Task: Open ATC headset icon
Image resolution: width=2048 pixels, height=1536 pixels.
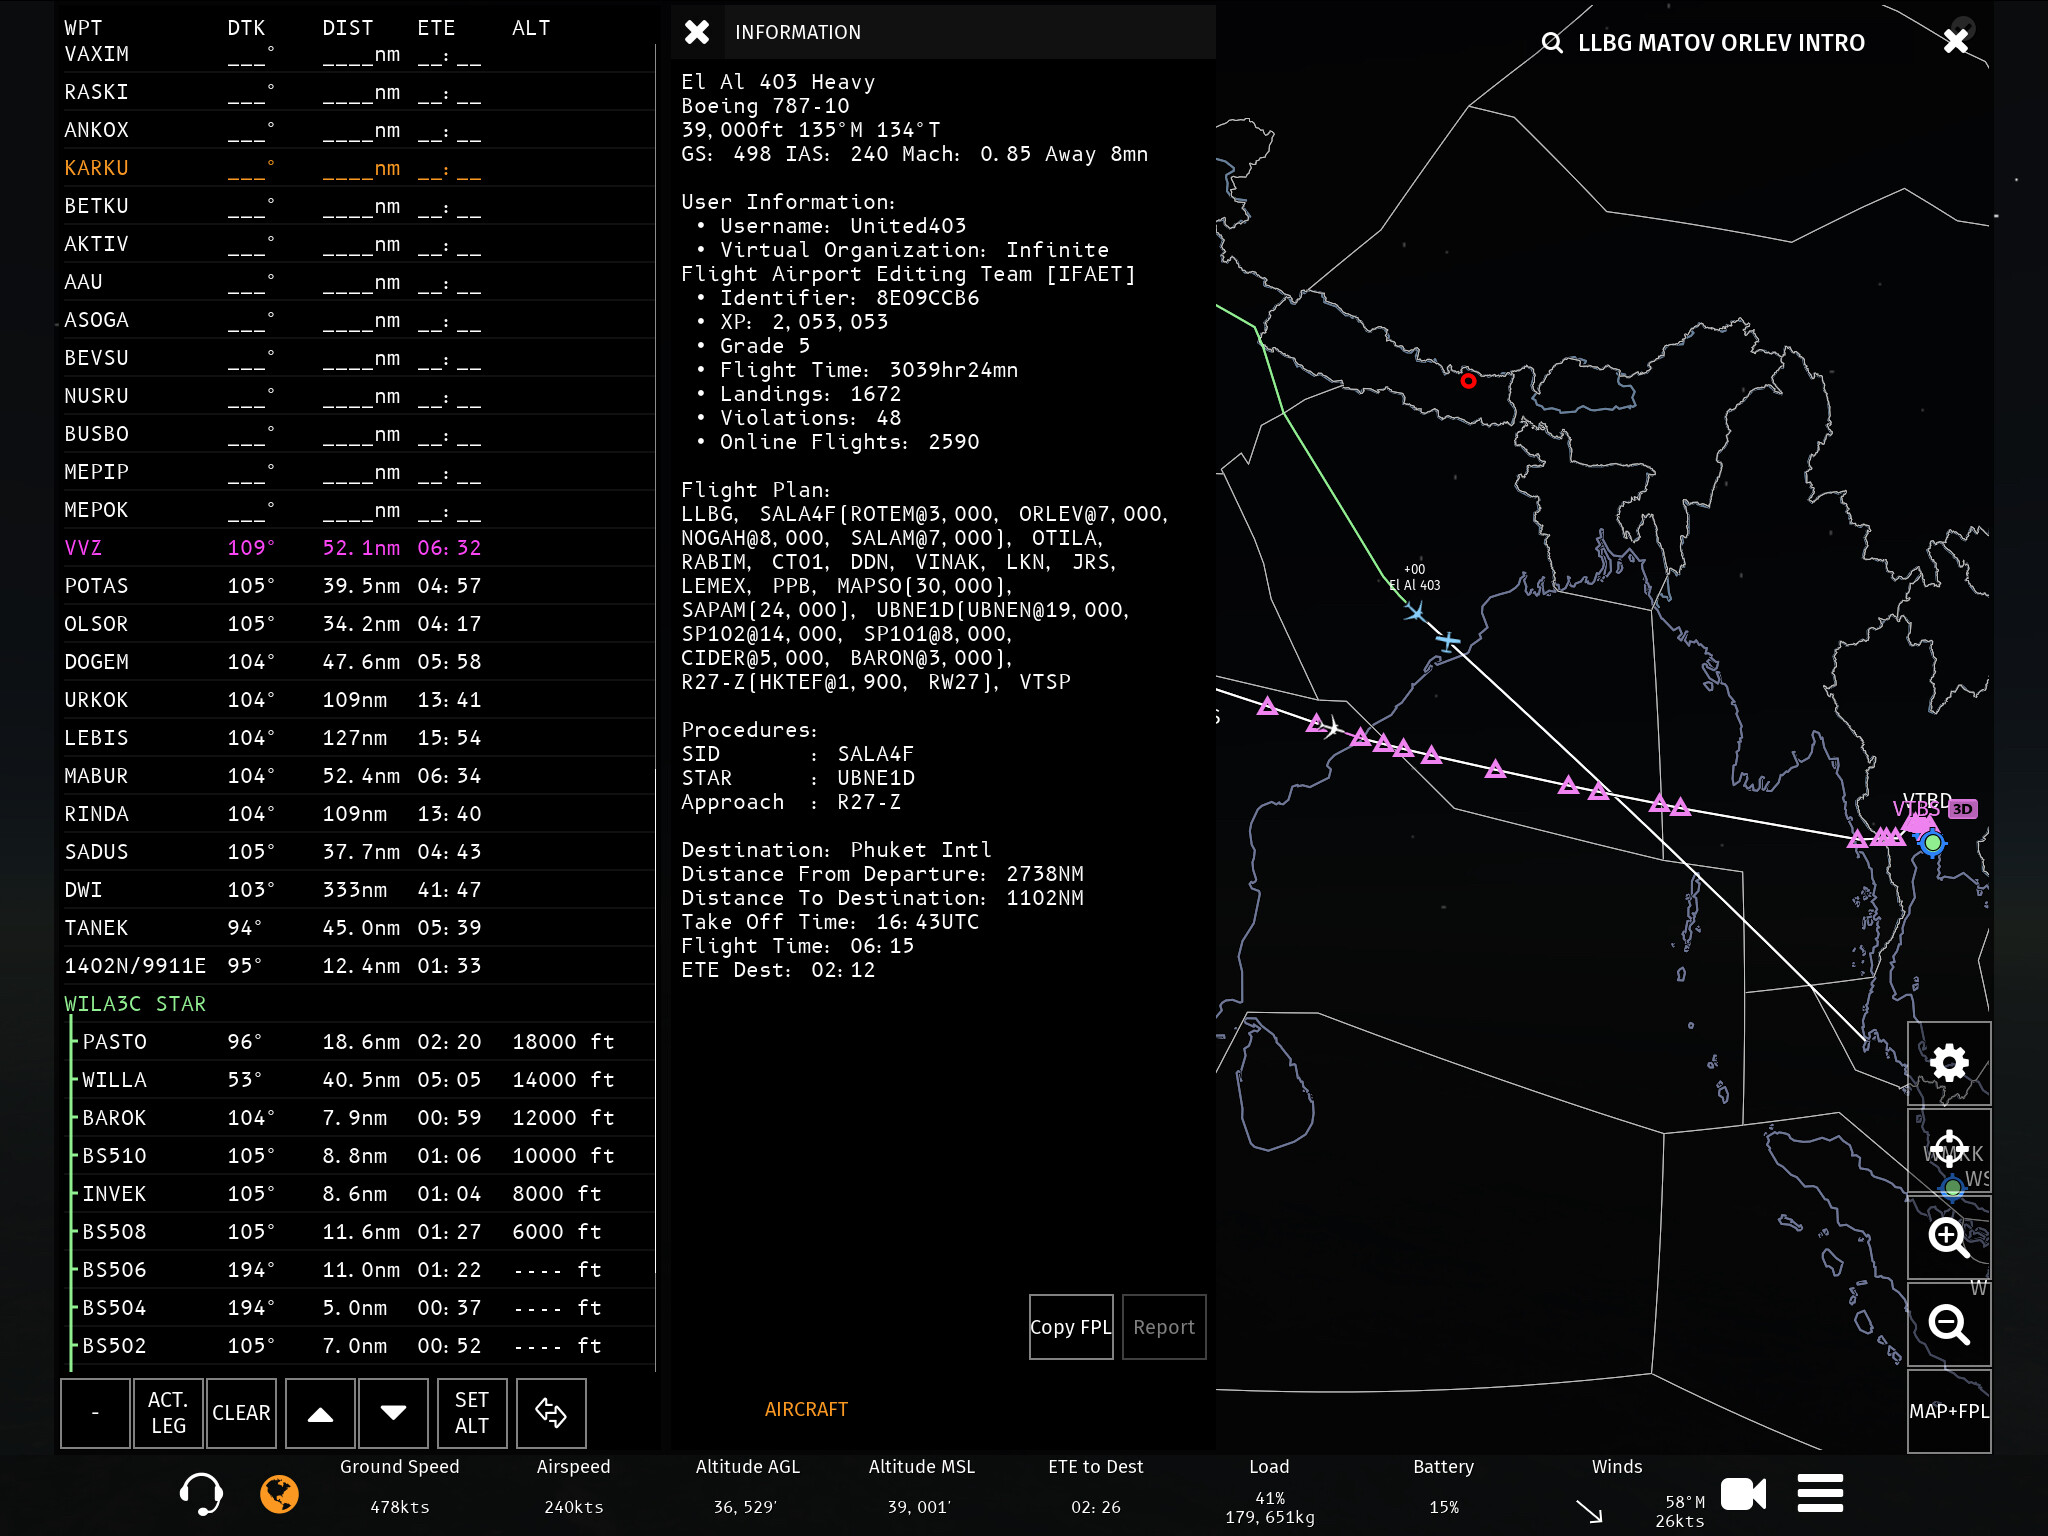Action: click(x=200, y=1494)
